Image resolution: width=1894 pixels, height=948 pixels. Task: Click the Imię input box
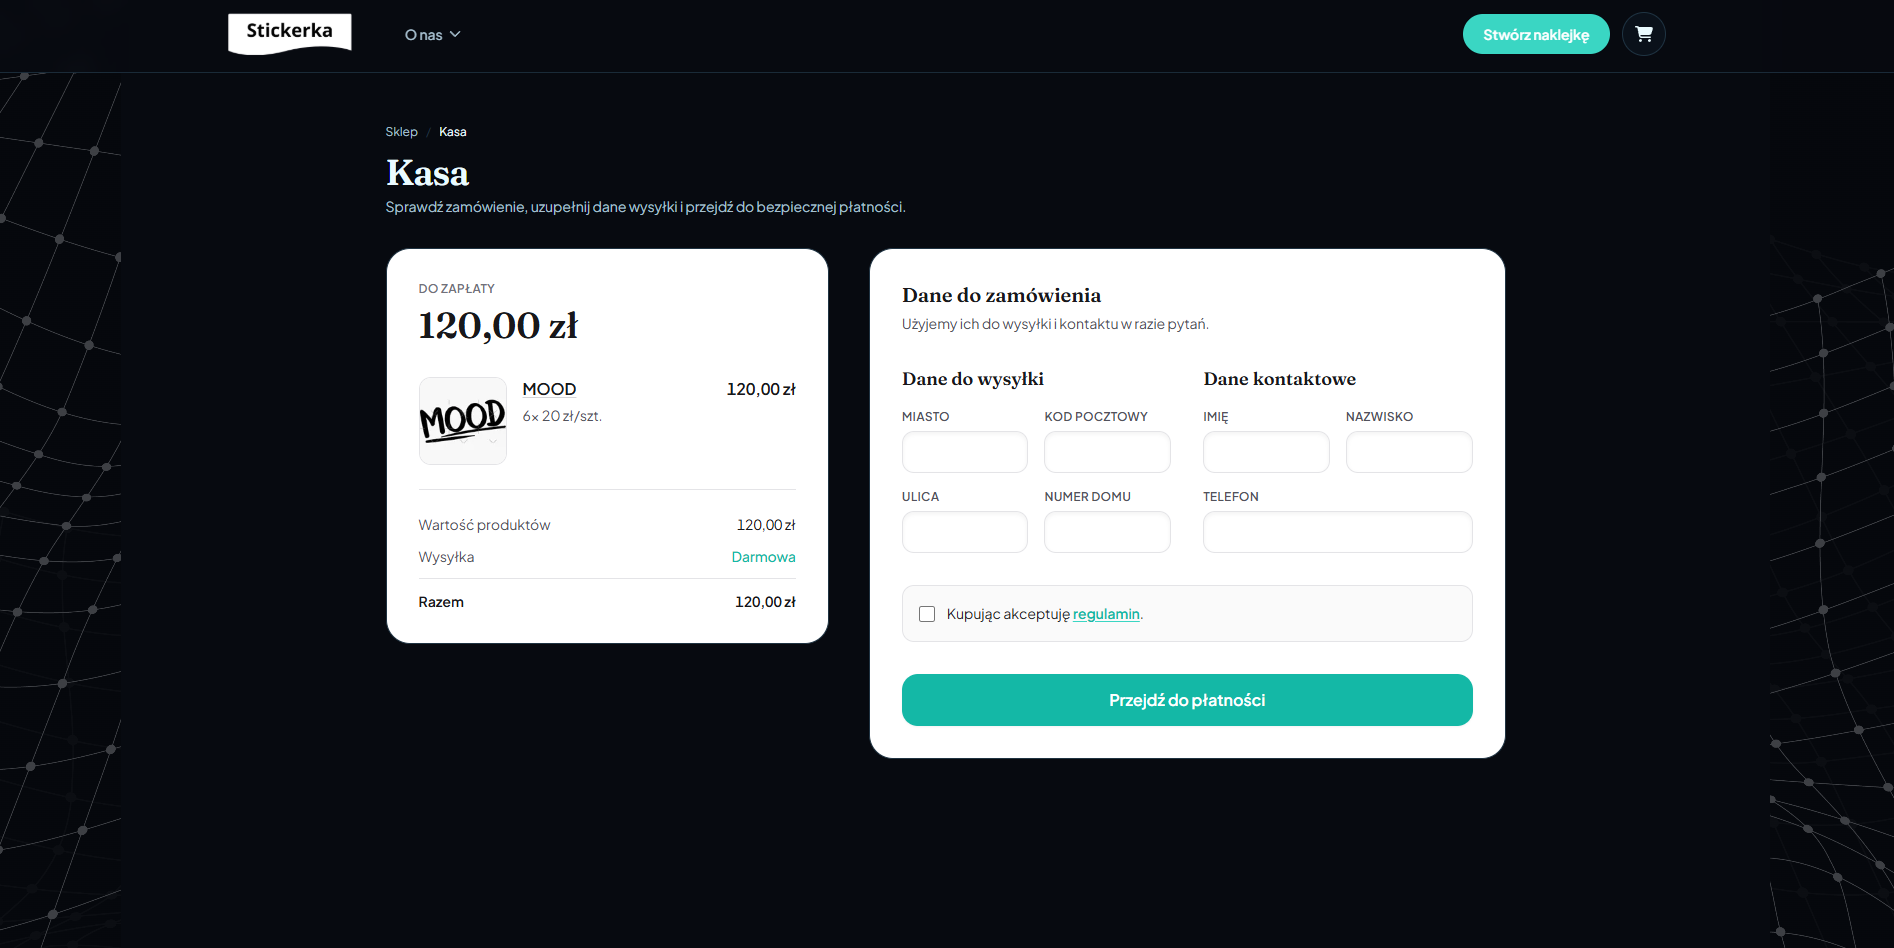1265,452
